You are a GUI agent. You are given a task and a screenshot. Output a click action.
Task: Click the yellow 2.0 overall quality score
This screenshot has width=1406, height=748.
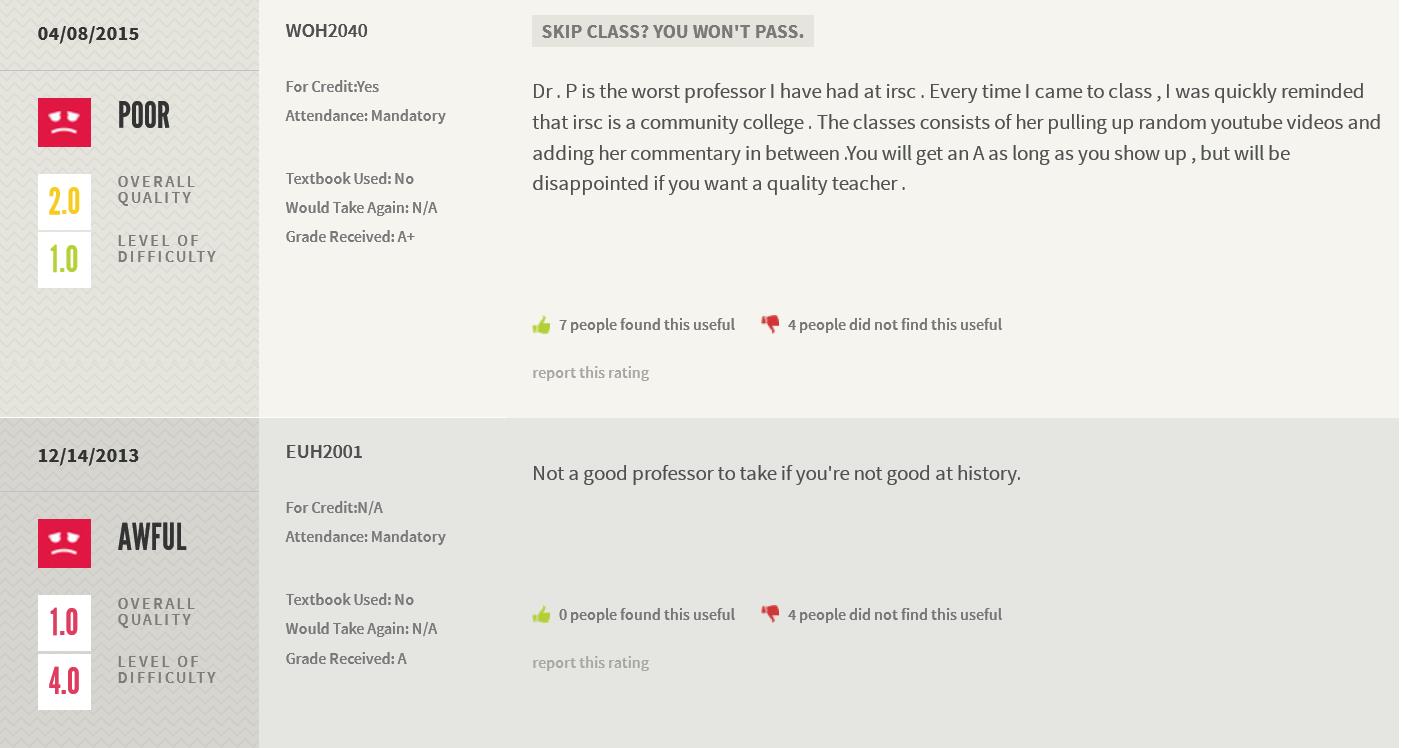(x=64, y=202)
